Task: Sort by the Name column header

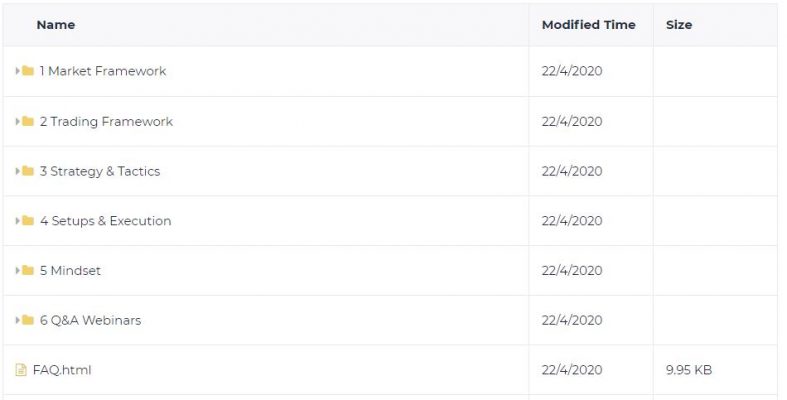Action: pos(56,25)
